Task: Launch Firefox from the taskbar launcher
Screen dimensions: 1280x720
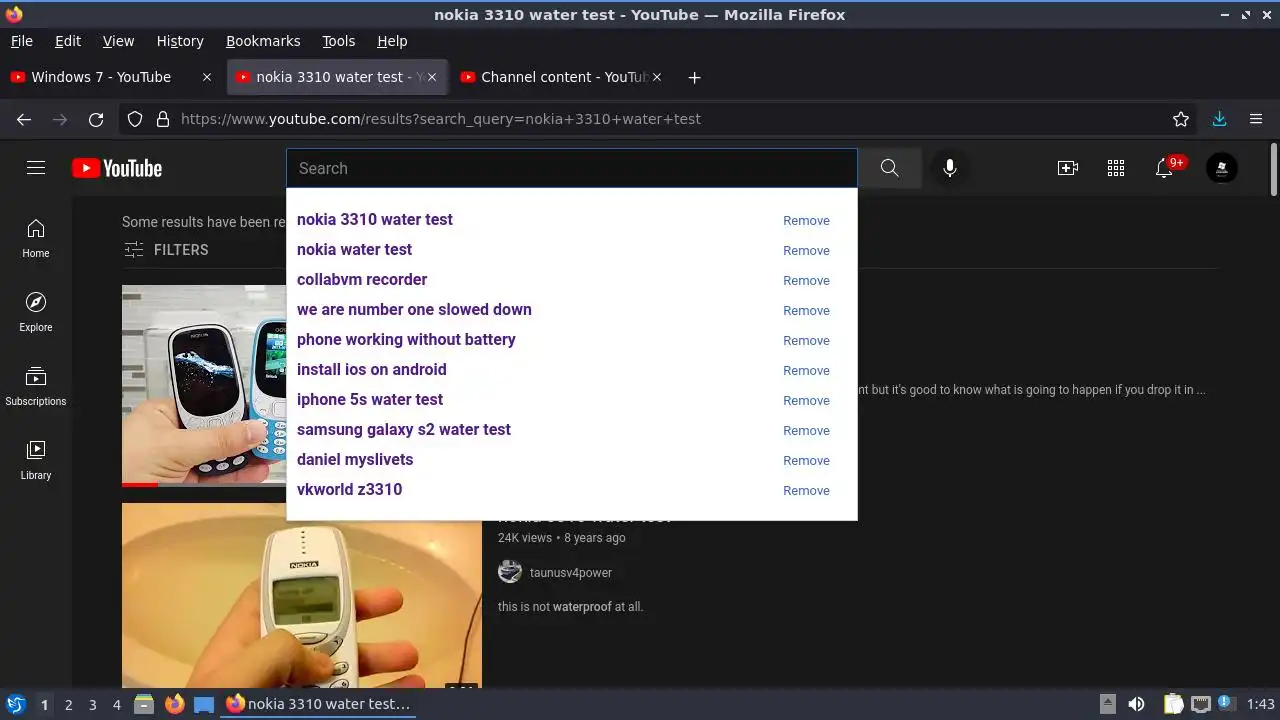Action: click(x=174, y=704)
